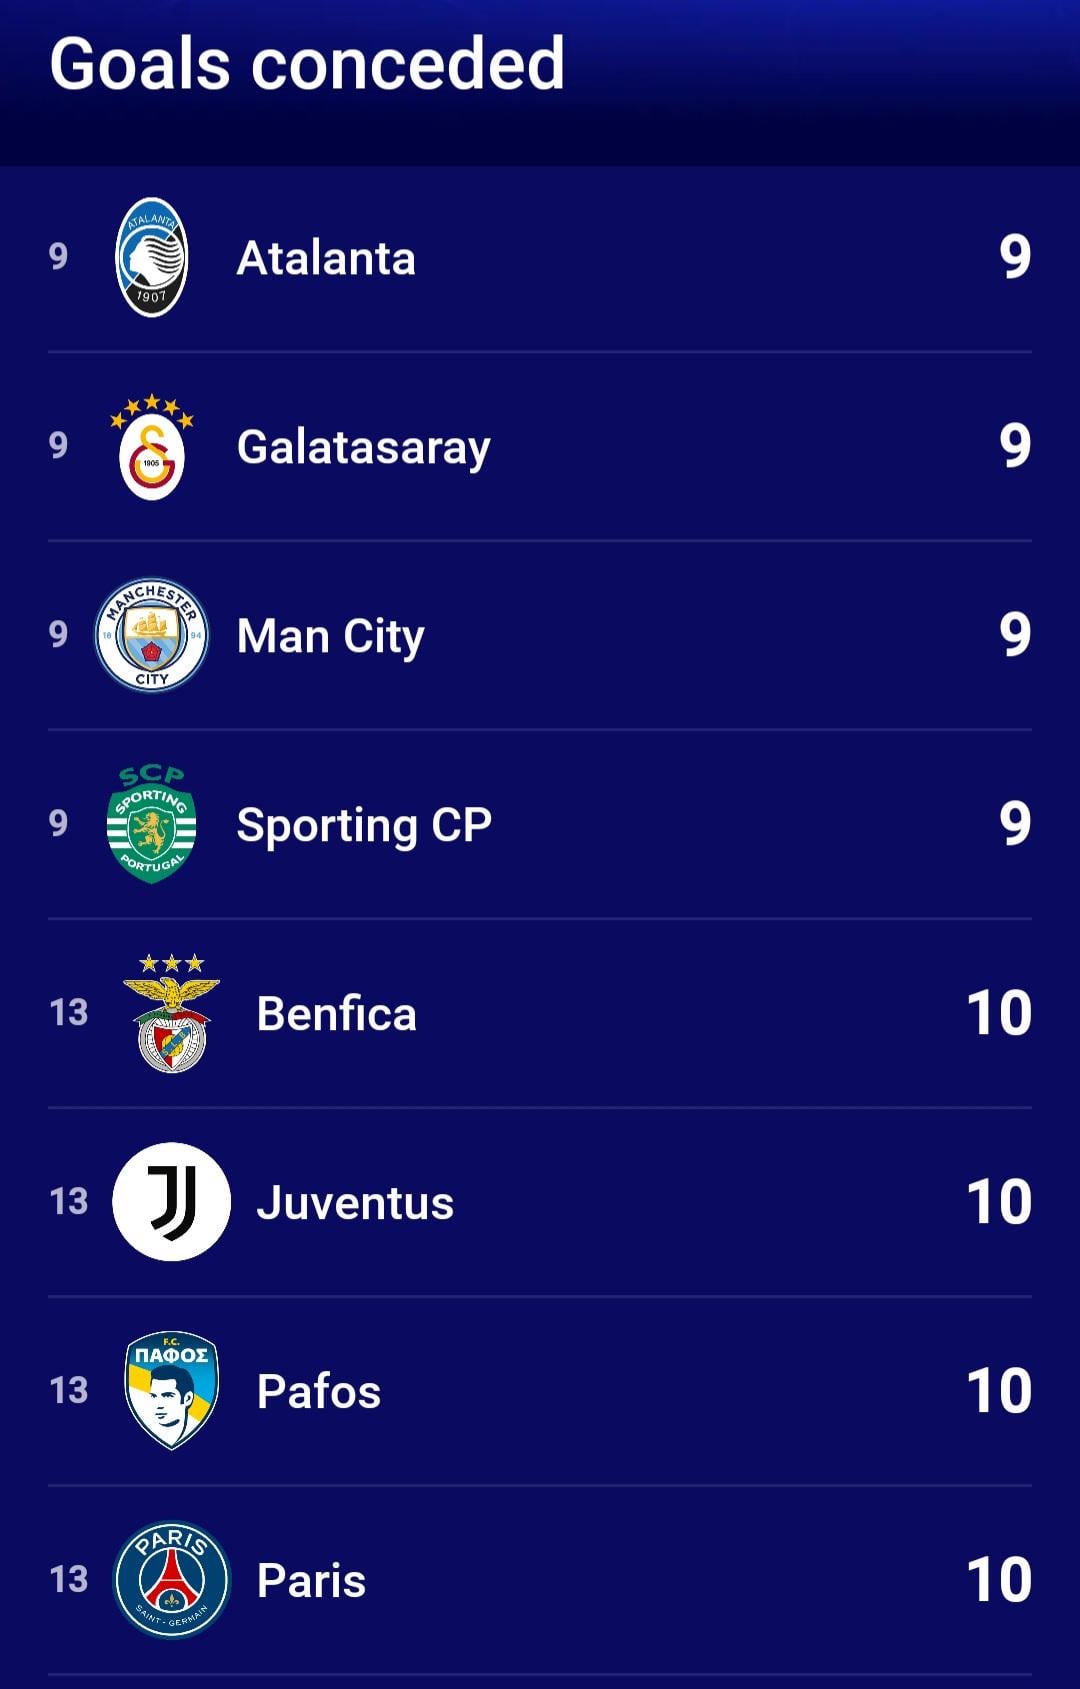Viewport: 1080px width, 1689px height.
Task: Tap the Benfica eagle crest
Action: tap(171, 1013)
